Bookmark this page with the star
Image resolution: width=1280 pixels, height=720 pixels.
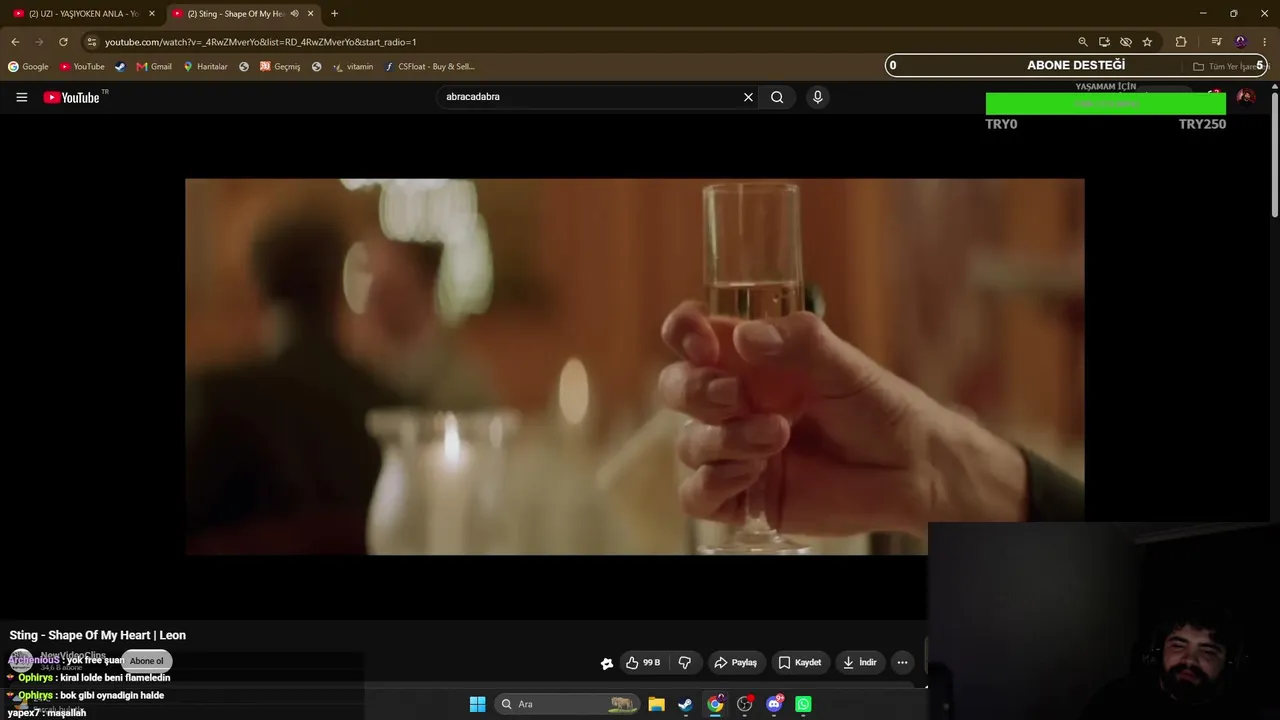tap(1147, 42)
